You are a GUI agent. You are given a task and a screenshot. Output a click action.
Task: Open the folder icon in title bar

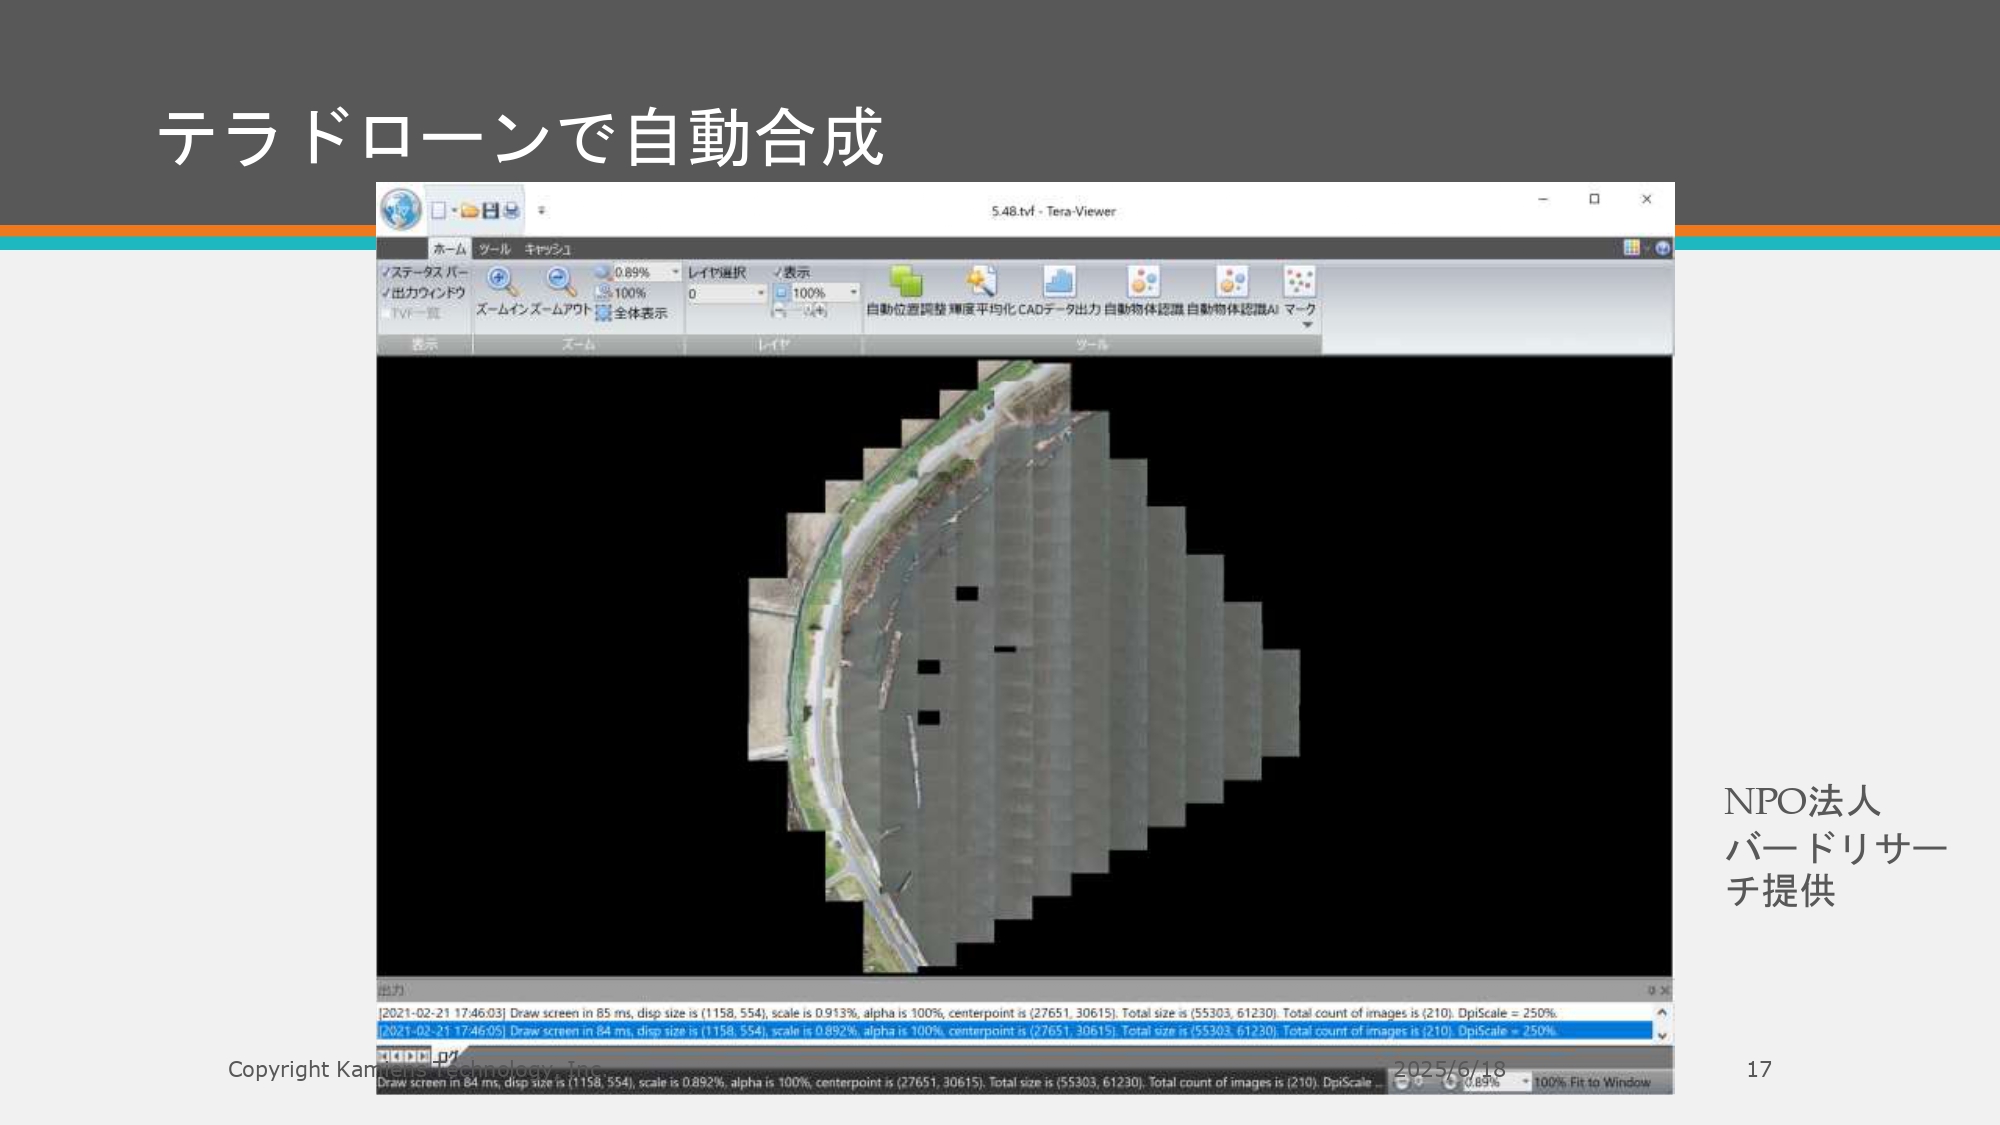pyautogui.click(x=469, y=211)
